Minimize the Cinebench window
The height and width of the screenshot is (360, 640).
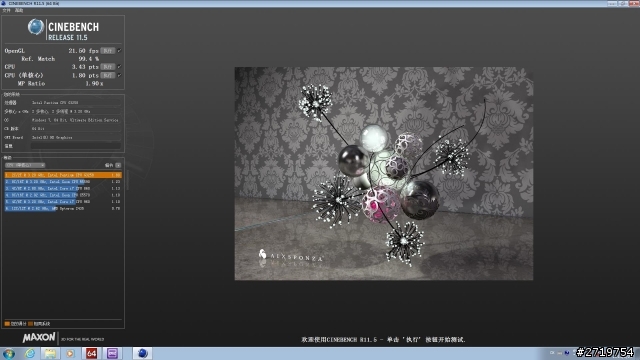(x=611, y=3)
